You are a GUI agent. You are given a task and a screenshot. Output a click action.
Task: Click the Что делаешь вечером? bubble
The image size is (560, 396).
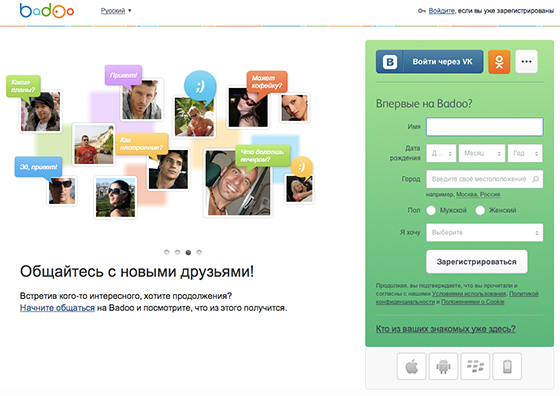tap(262, 156)
